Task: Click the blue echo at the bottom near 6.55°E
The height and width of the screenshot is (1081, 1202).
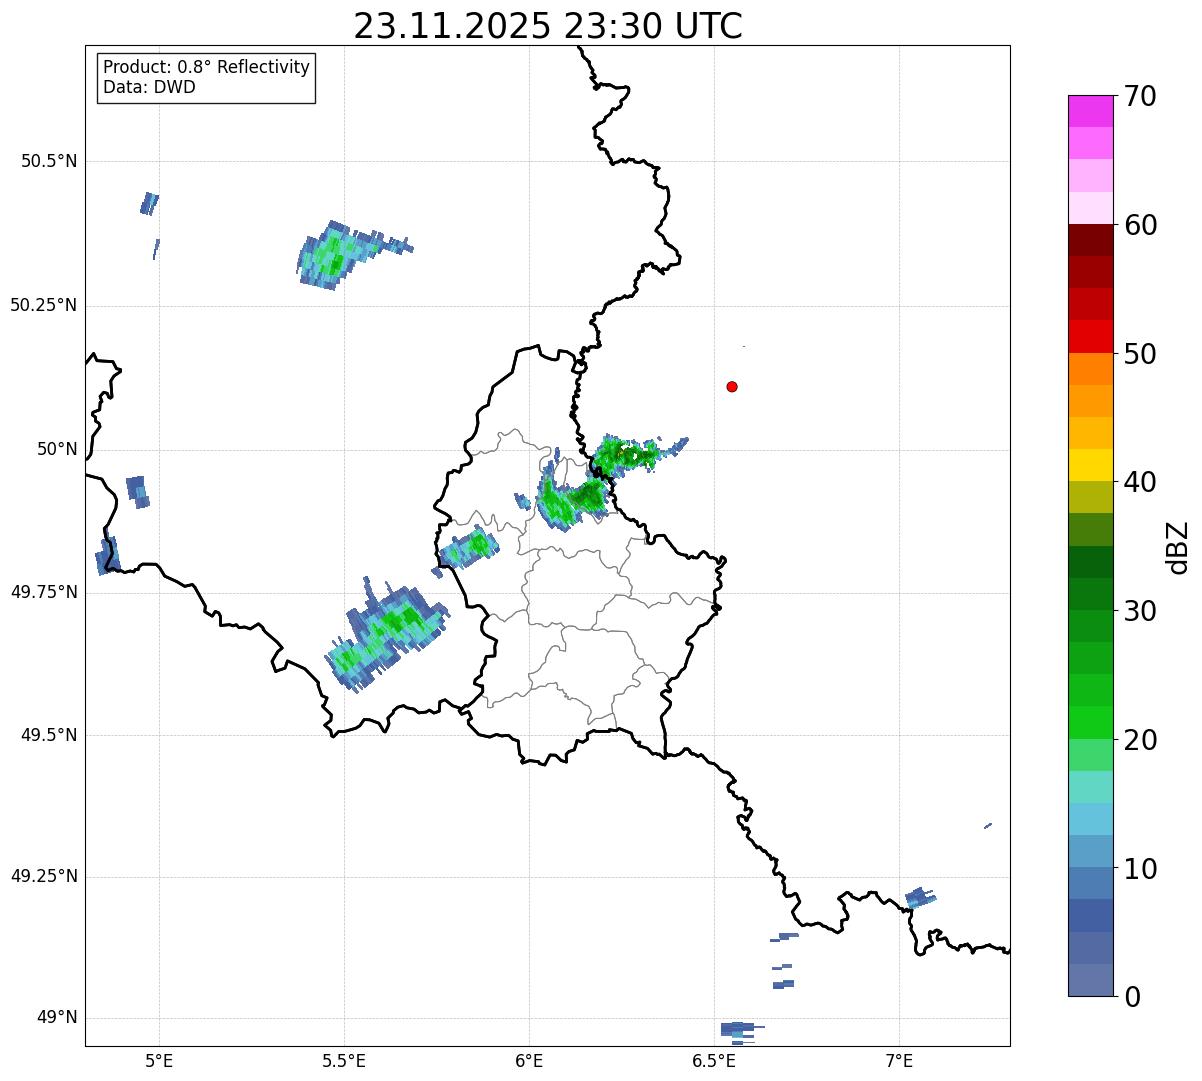Action: click(x=738, y=1029)
